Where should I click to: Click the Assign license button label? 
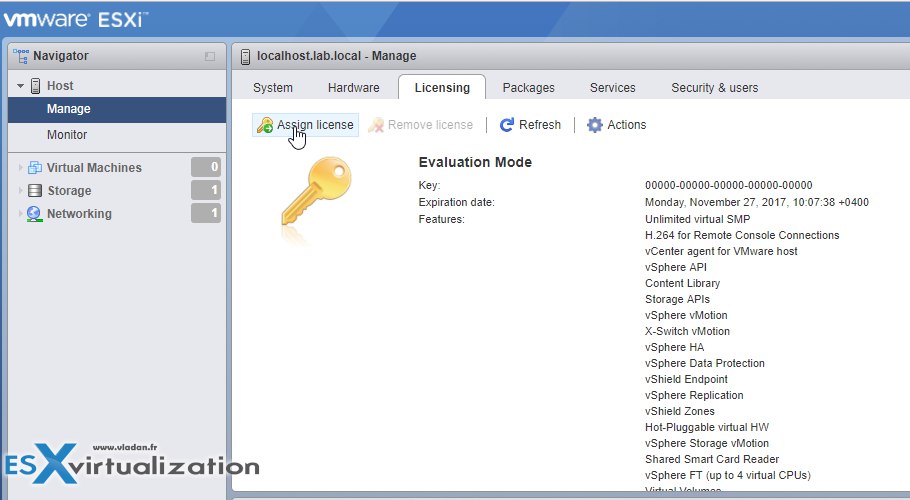(315, 125)
